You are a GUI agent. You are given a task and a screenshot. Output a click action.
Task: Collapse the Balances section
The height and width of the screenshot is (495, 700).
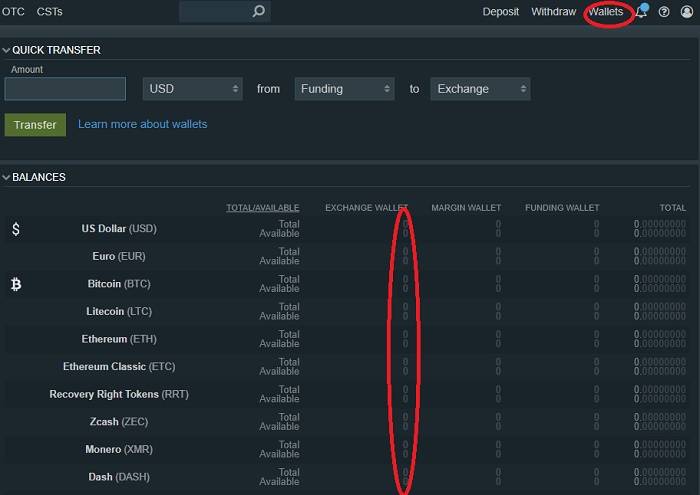pyautogui.click(x=6, y=178)
